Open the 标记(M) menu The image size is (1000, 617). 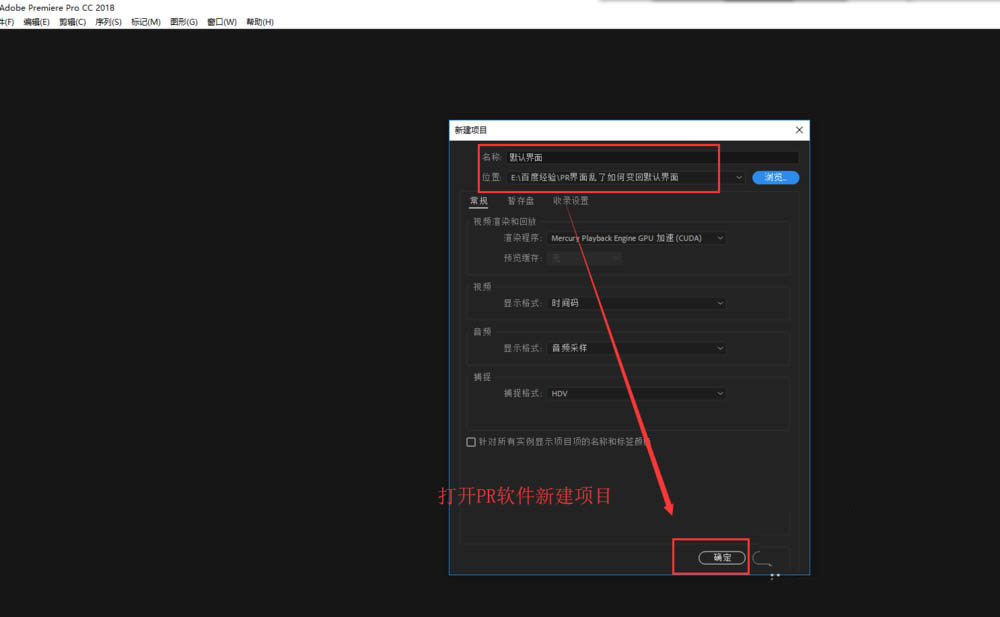pos(145,22)
